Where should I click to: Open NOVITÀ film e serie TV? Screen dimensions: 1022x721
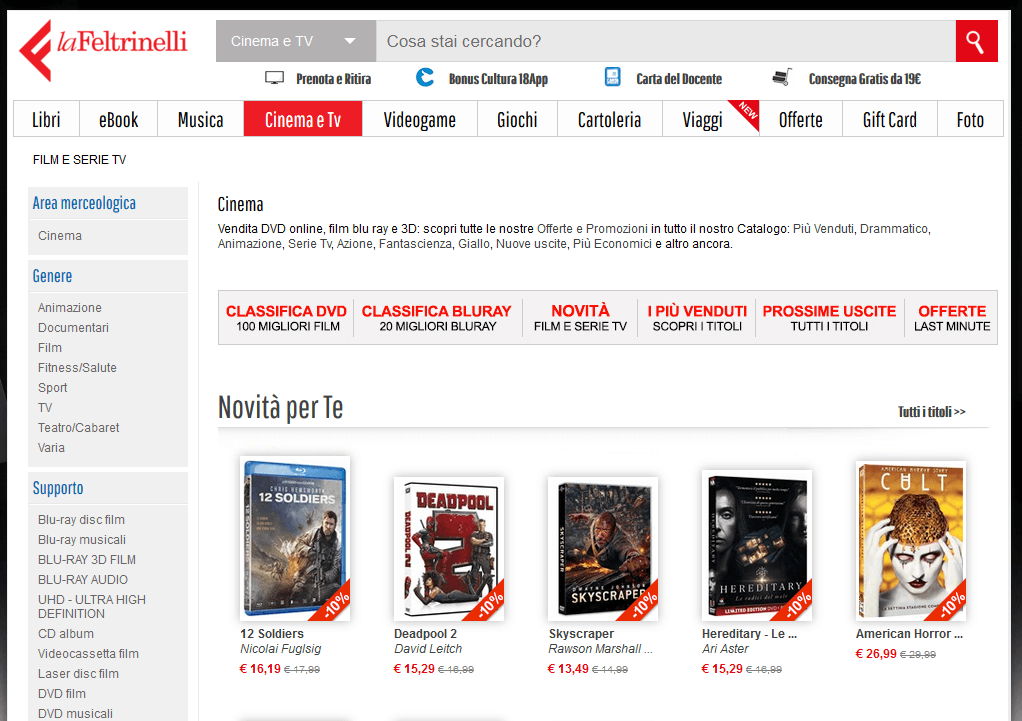click(x=580, y=318)
